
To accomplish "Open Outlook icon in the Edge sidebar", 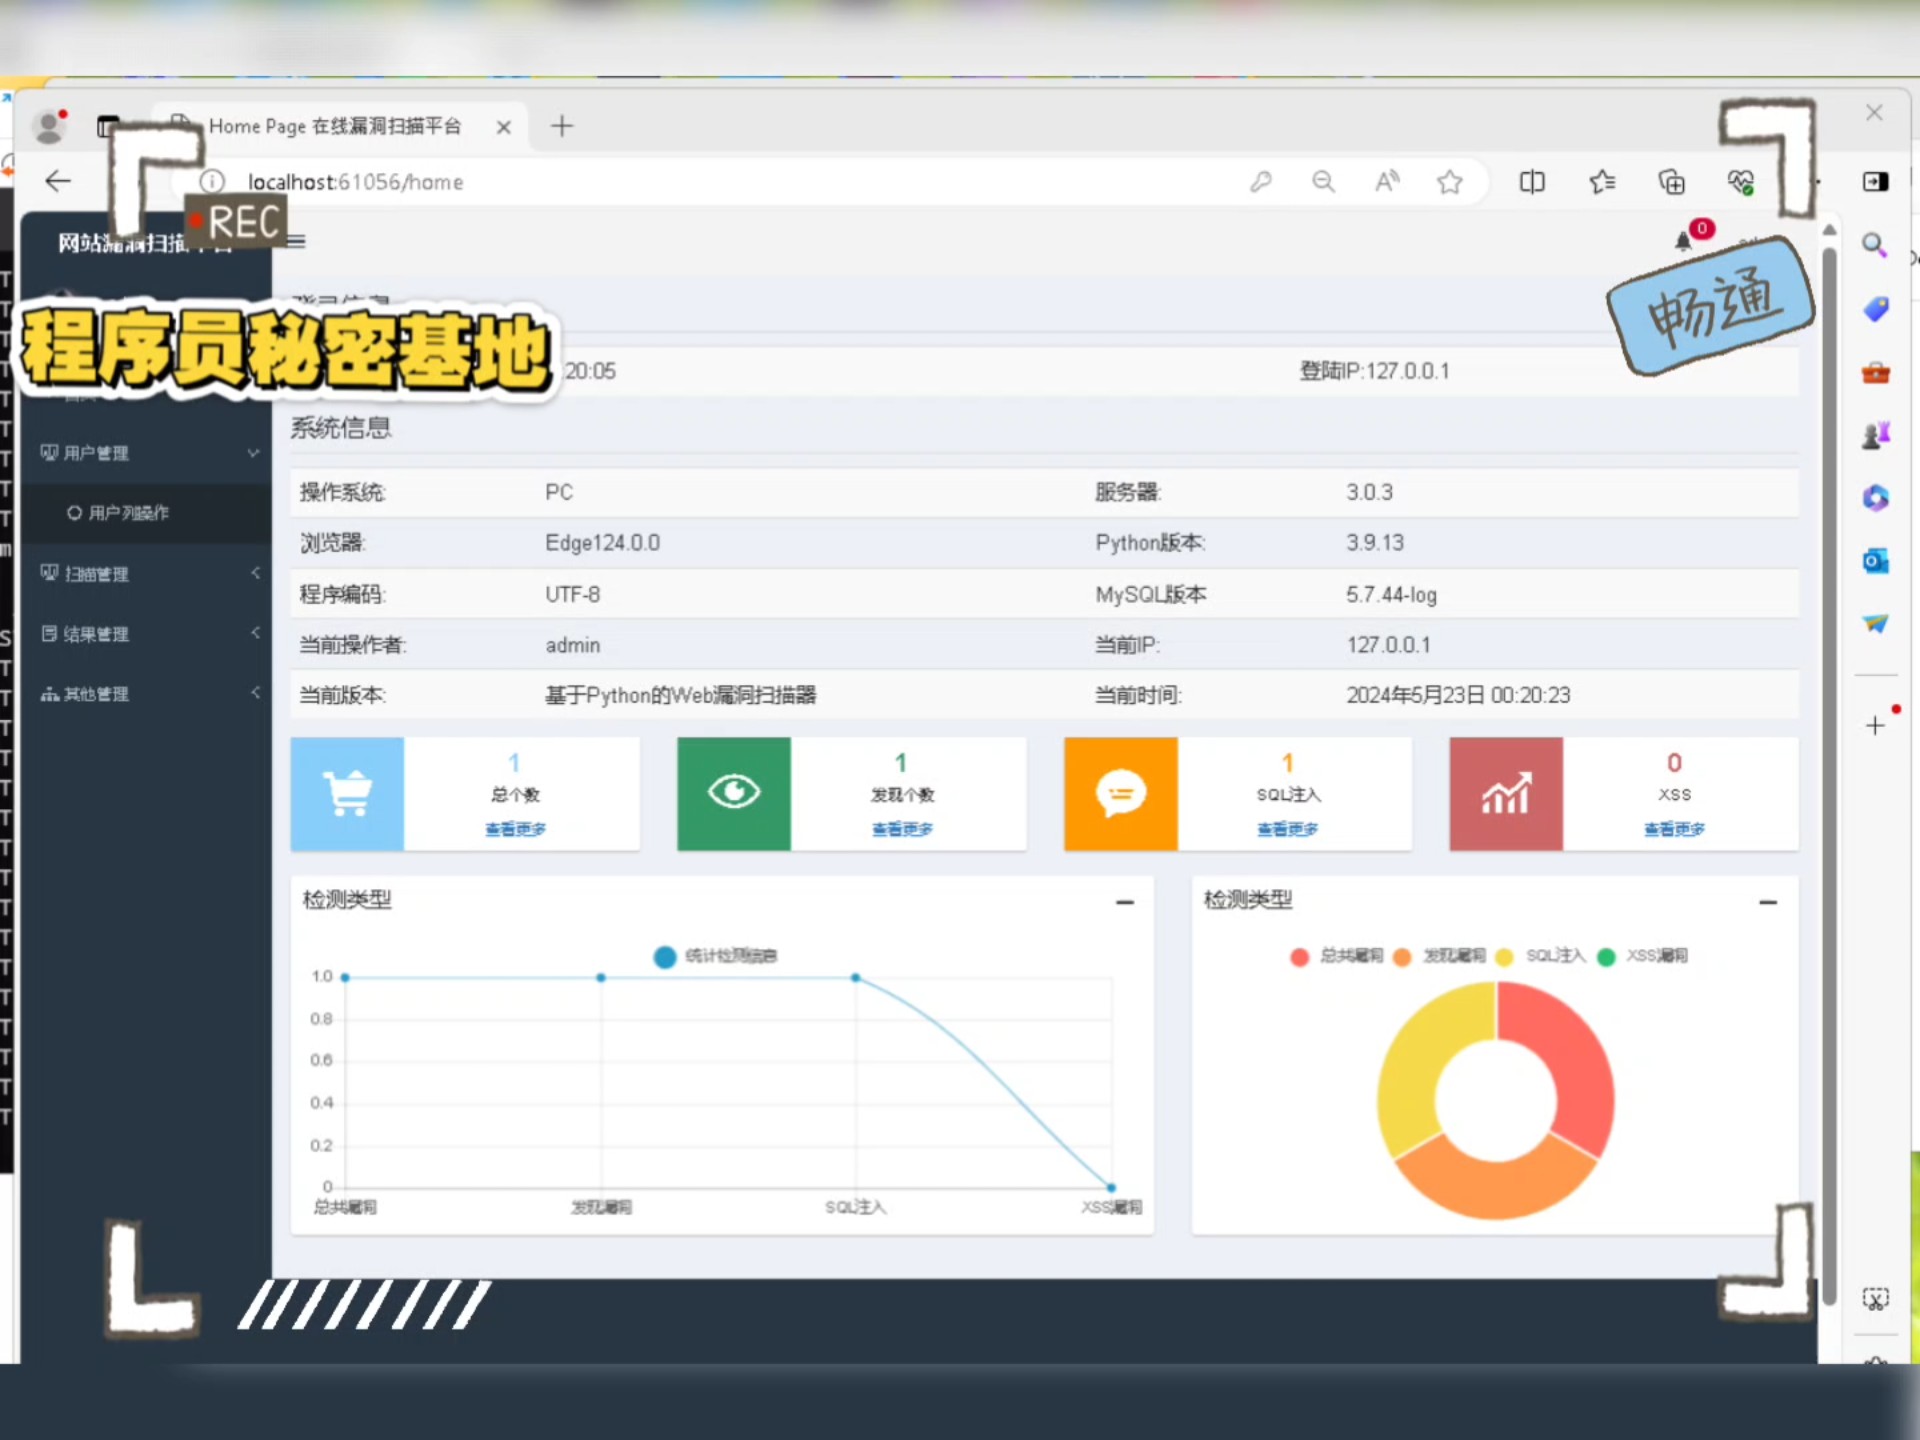I will coord(1875,561).
